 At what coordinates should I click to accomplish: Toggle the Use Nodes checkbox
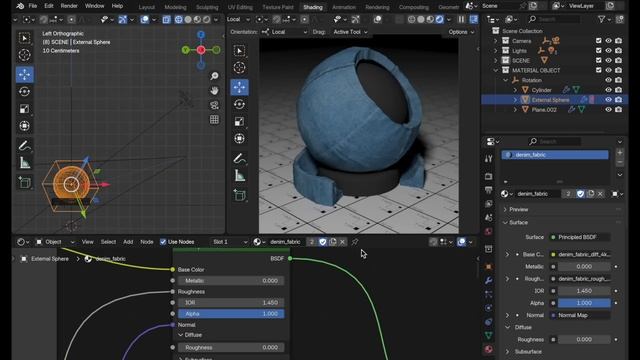(x=163, y=242)
